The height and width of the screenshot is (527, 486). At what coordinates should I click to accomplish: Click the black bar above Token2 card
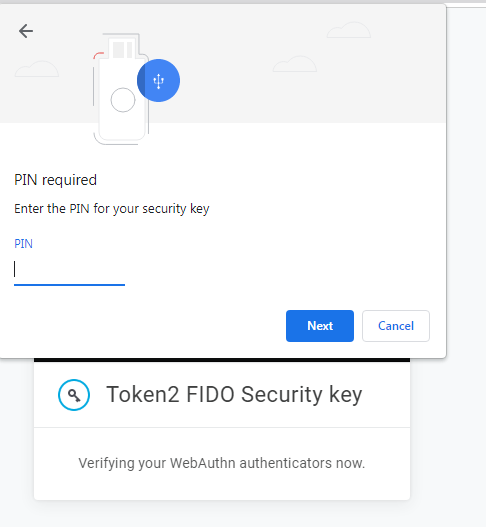pos(222,360)
